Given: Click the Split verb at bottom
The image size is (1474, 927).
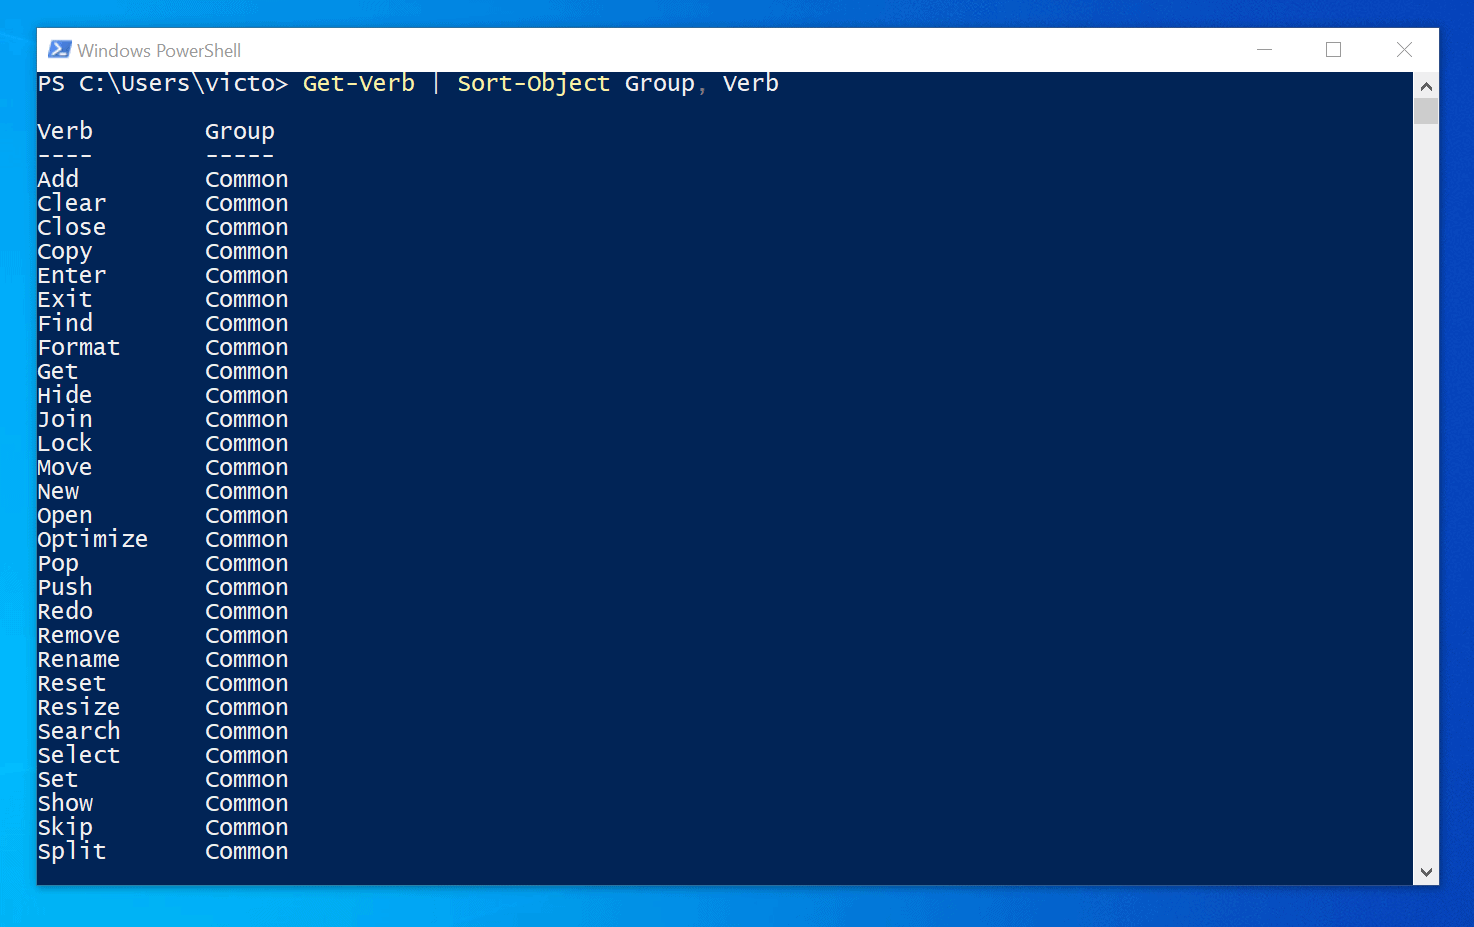Looking at the screenshot, I should point(71,851).
